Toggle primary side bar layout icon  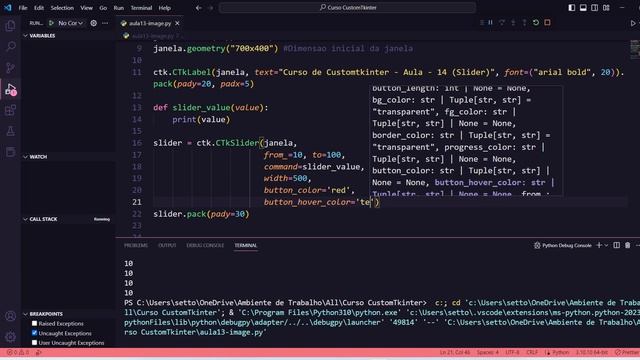tap(572, 8)
